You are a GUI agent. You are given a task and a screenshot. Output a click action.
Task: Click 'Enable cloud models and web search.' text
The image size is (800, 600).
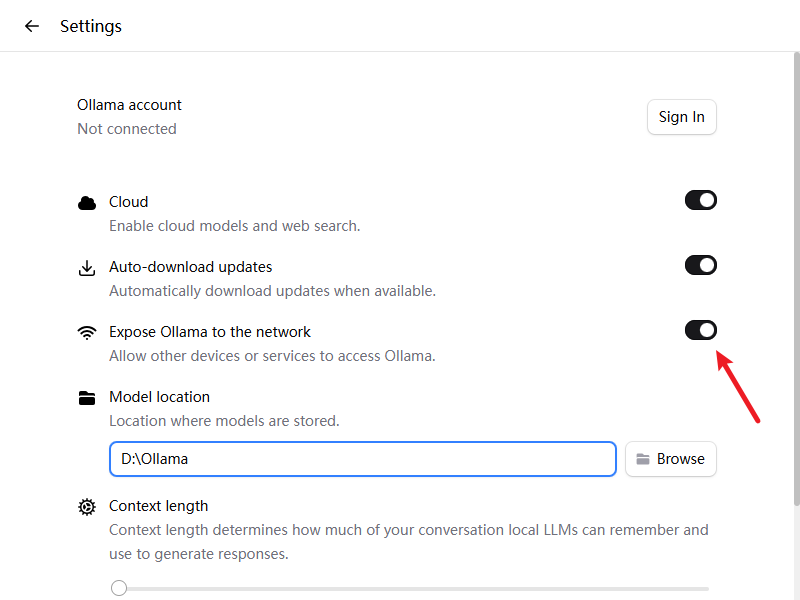coord(235,226)
